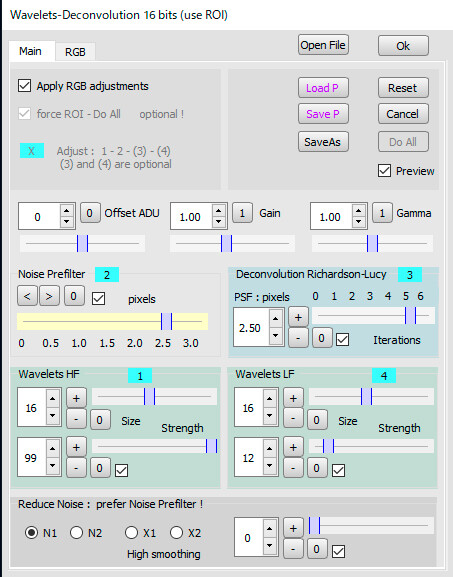Image resolution: width=453 pixels, height=577 pixels.
Task: Click the plus button for Wavelets HF size
Action: (x=76, y=398)
